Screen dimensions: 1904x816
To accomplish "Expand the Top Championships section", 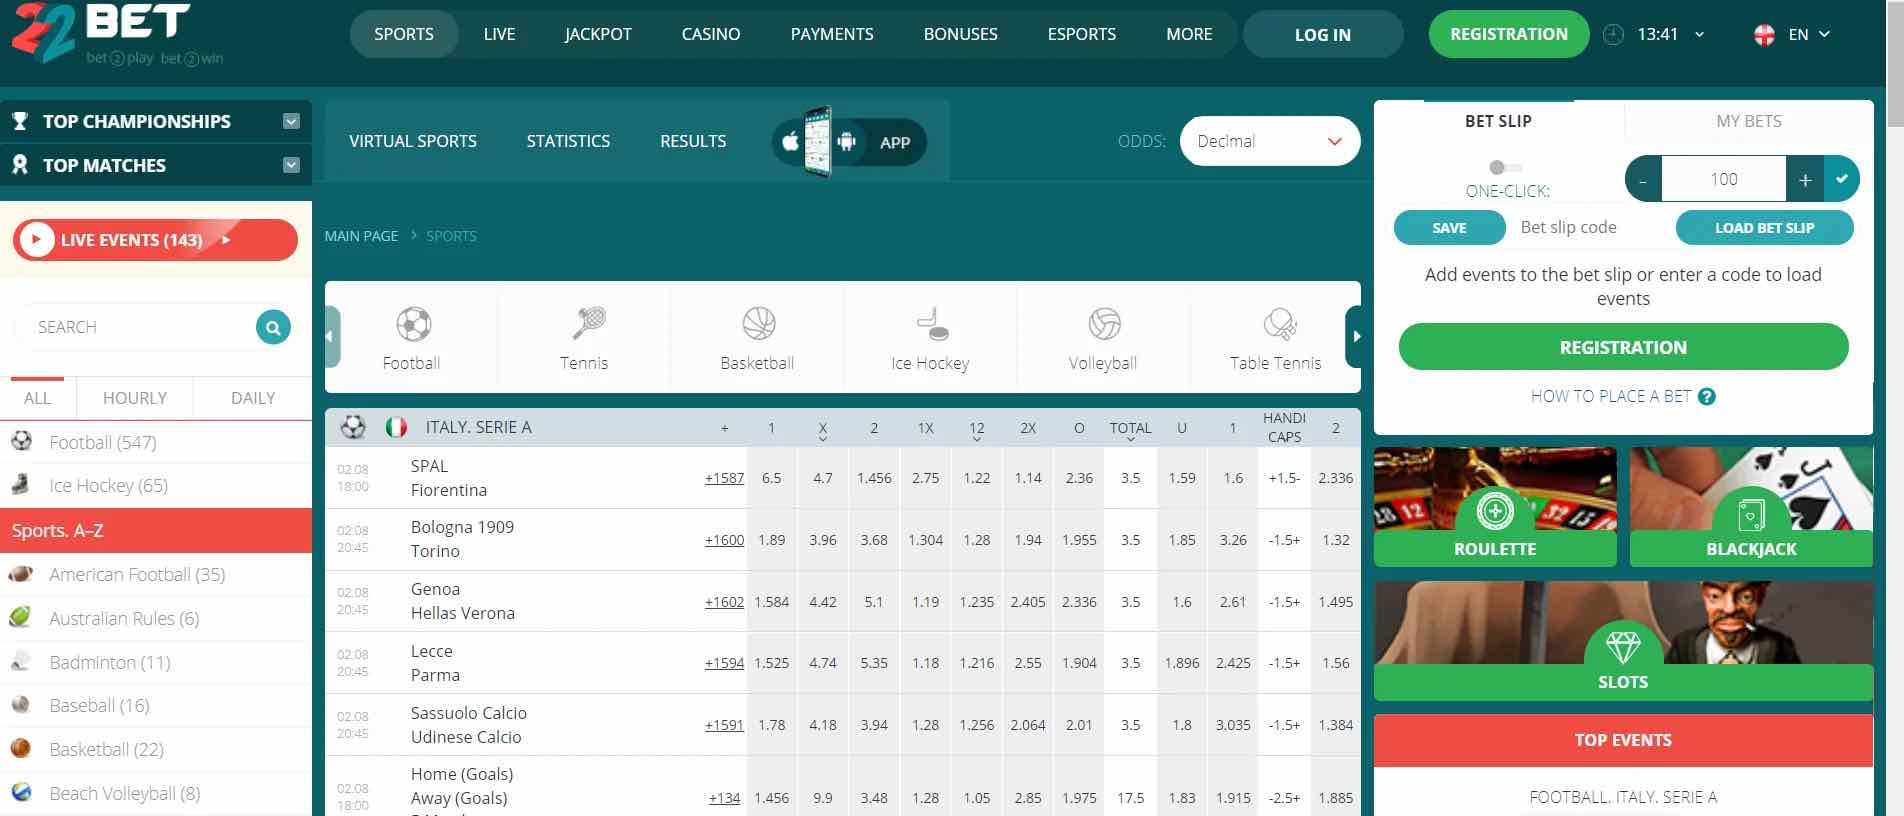I will pyautogui.click(x=291, y=121).
